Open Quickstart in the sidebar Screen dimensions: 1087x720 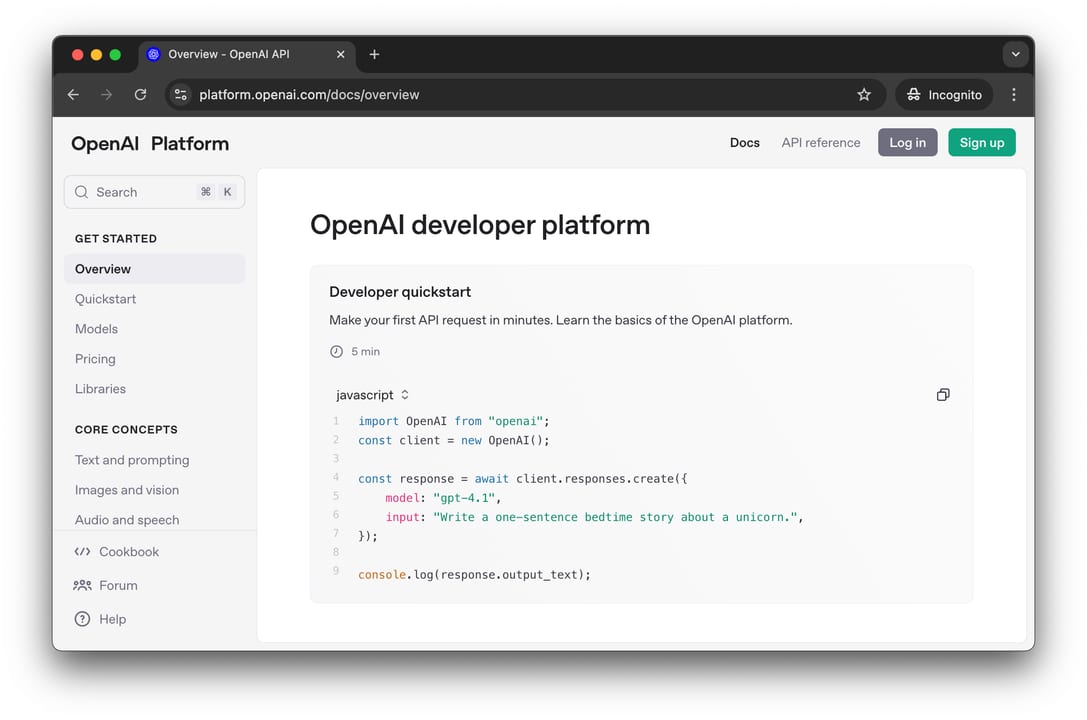[x=105, y=299]
